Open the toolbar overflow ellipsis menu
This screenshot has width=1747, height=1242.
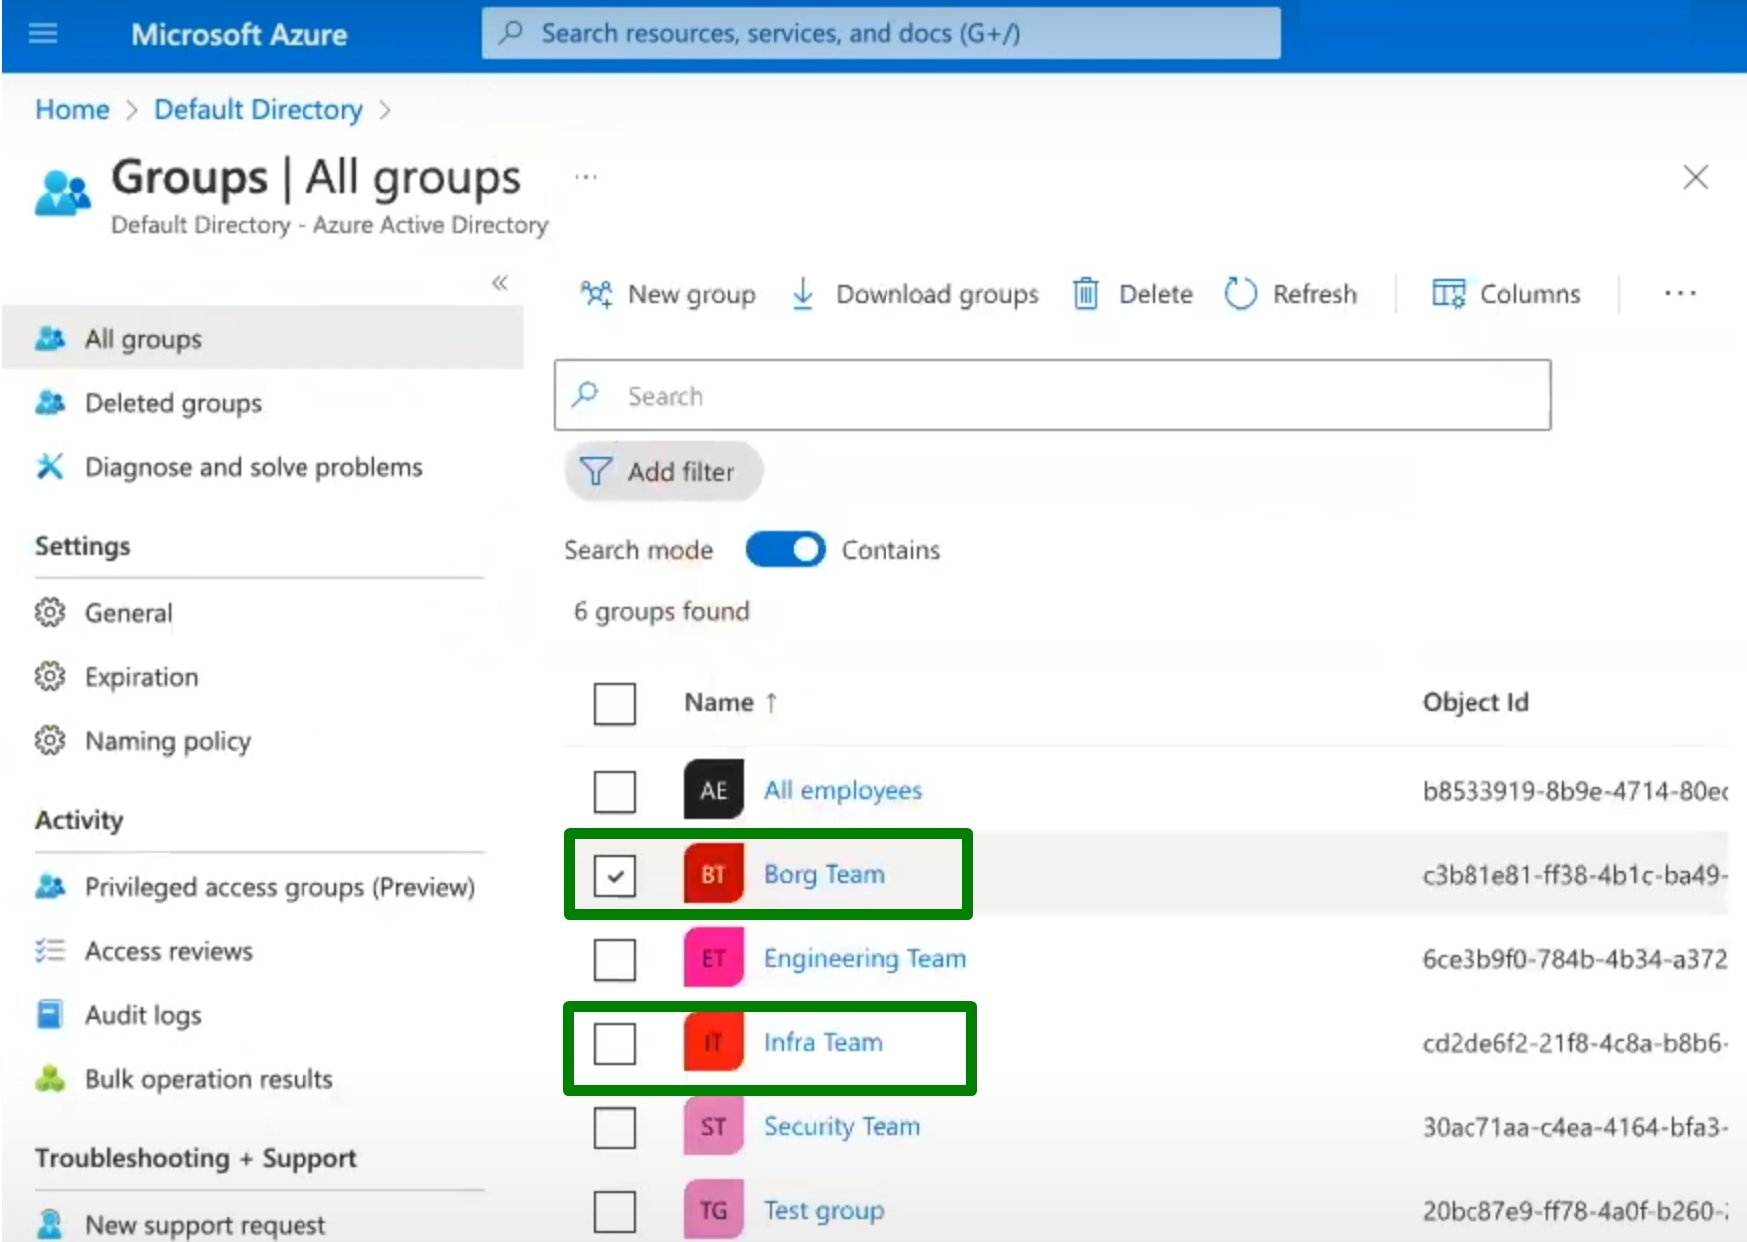pos(1680,294)
